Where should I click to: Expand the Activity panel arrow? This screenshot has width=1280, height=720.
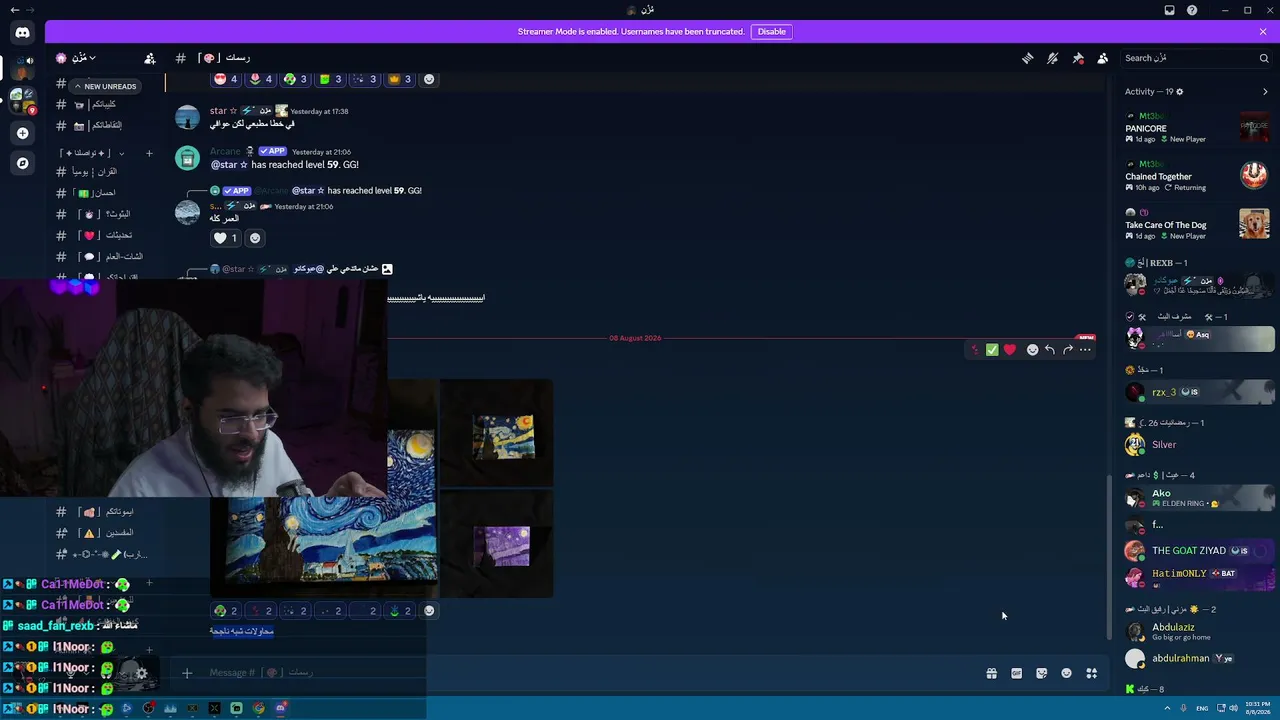click(x=1265, y=92)
